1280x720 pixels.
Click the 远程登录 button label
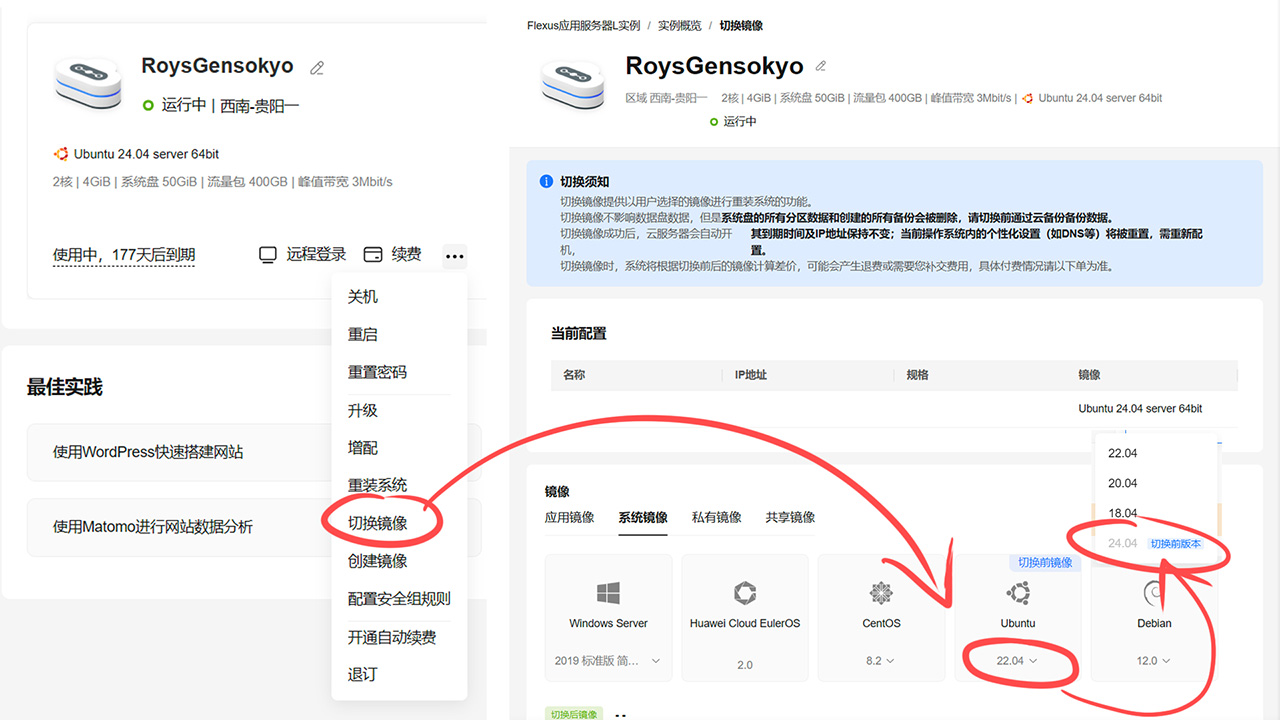[316, 255]
